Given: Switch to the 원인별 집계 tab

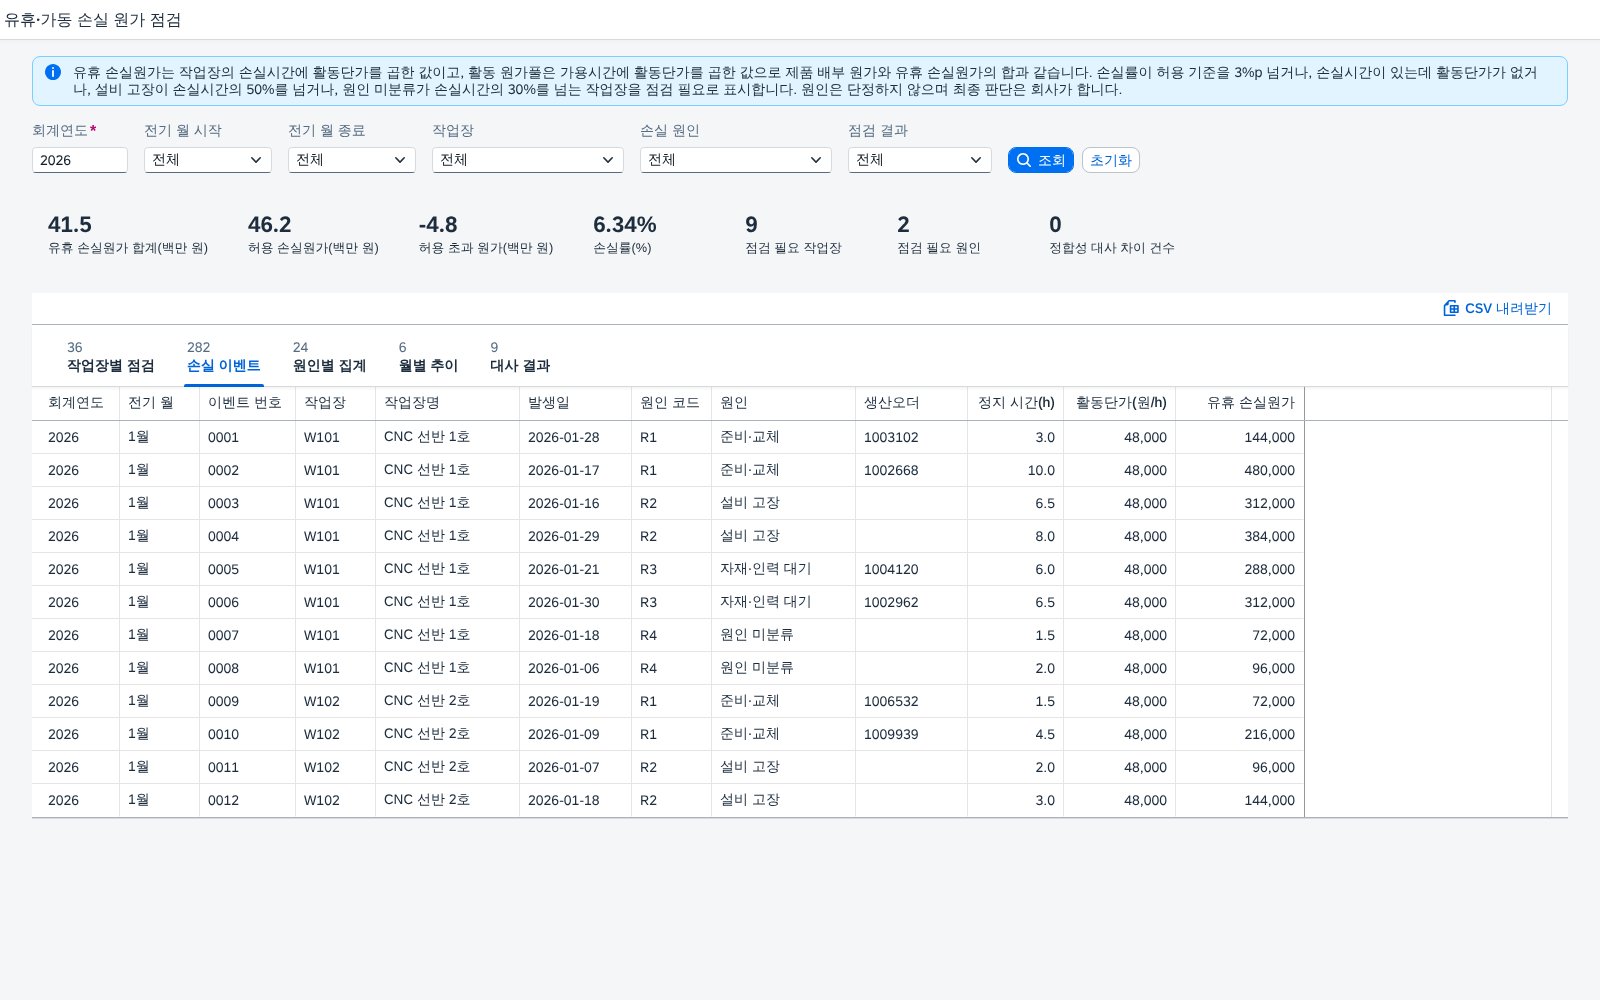Looking at the screenshot, I should pos(329,357).
